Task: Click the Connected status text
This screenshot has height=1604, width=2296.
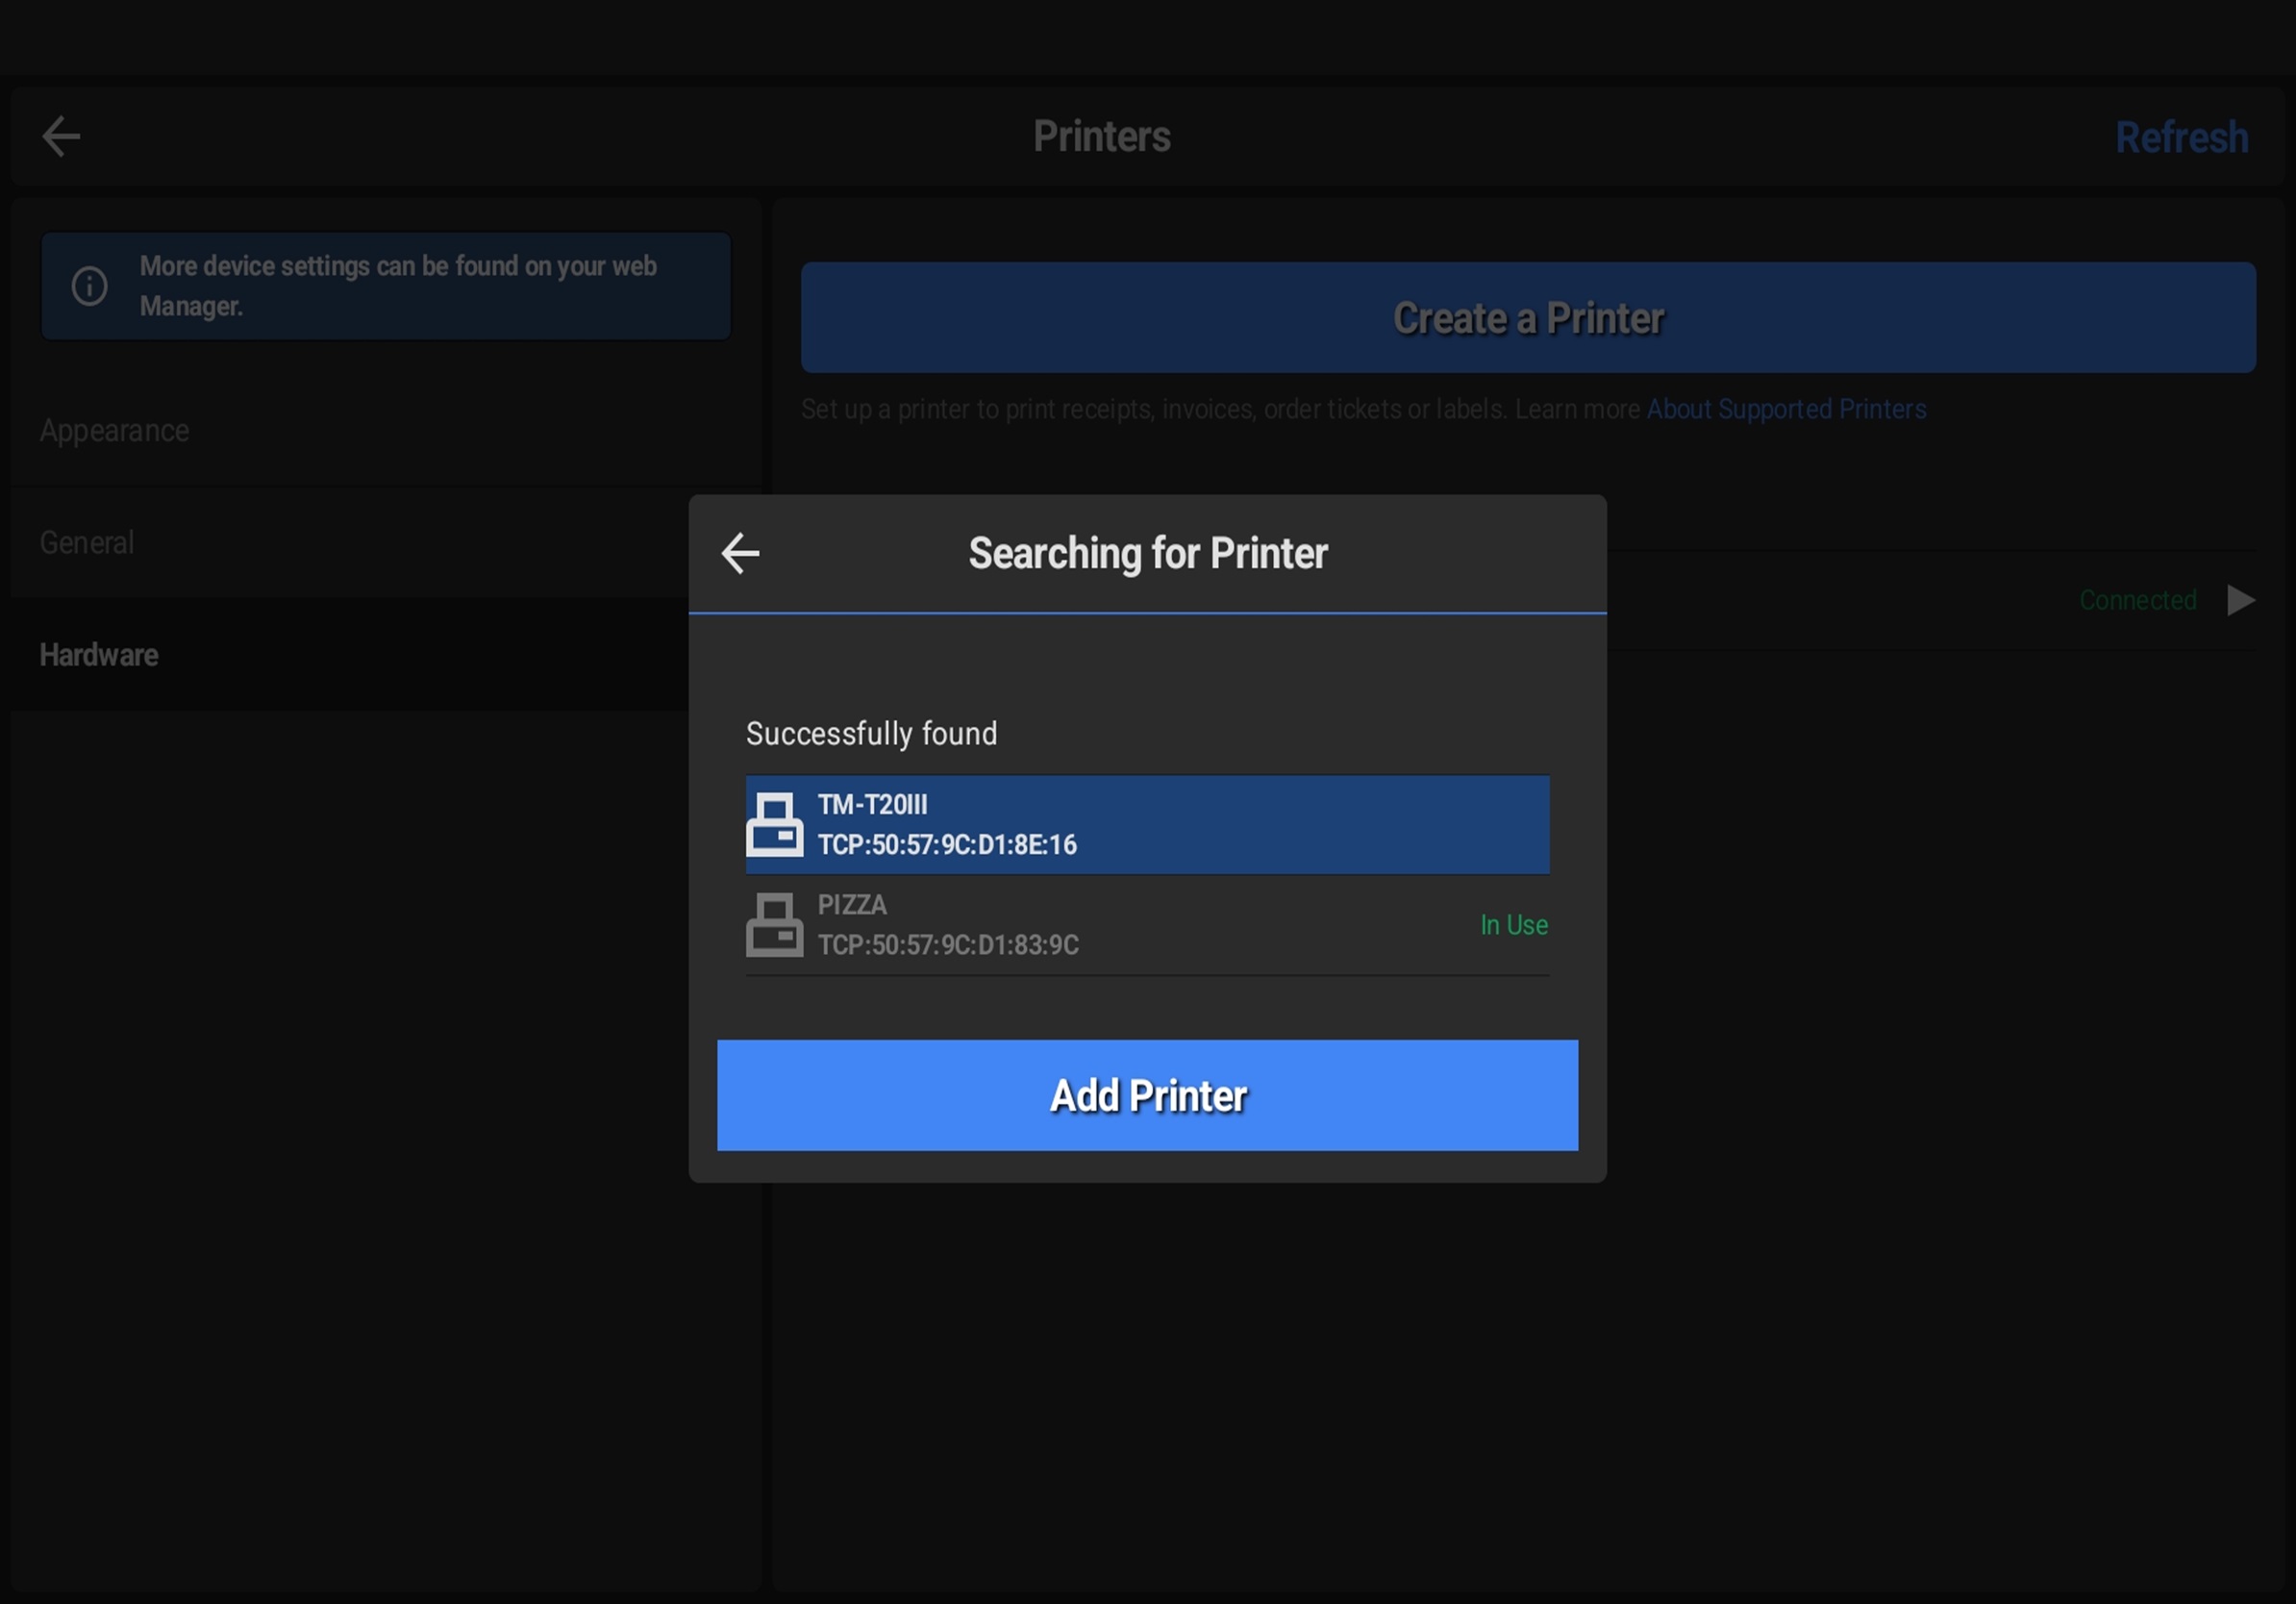Action: coord(2137,600)
